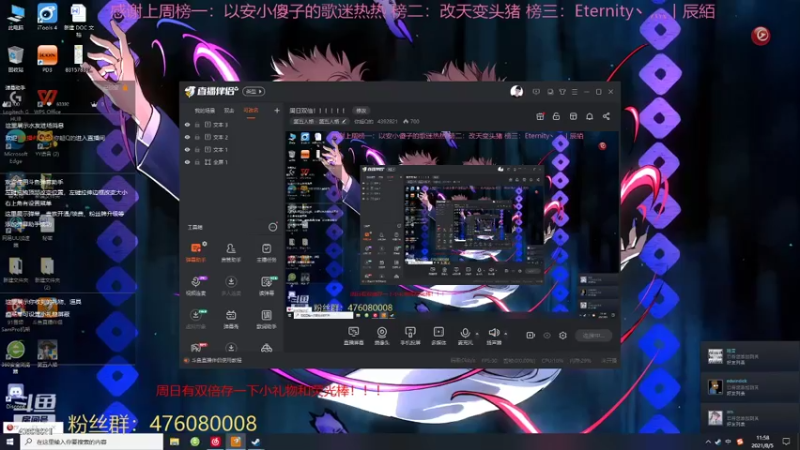Open File Explorer from the taskbar

[x=174, y=441]
